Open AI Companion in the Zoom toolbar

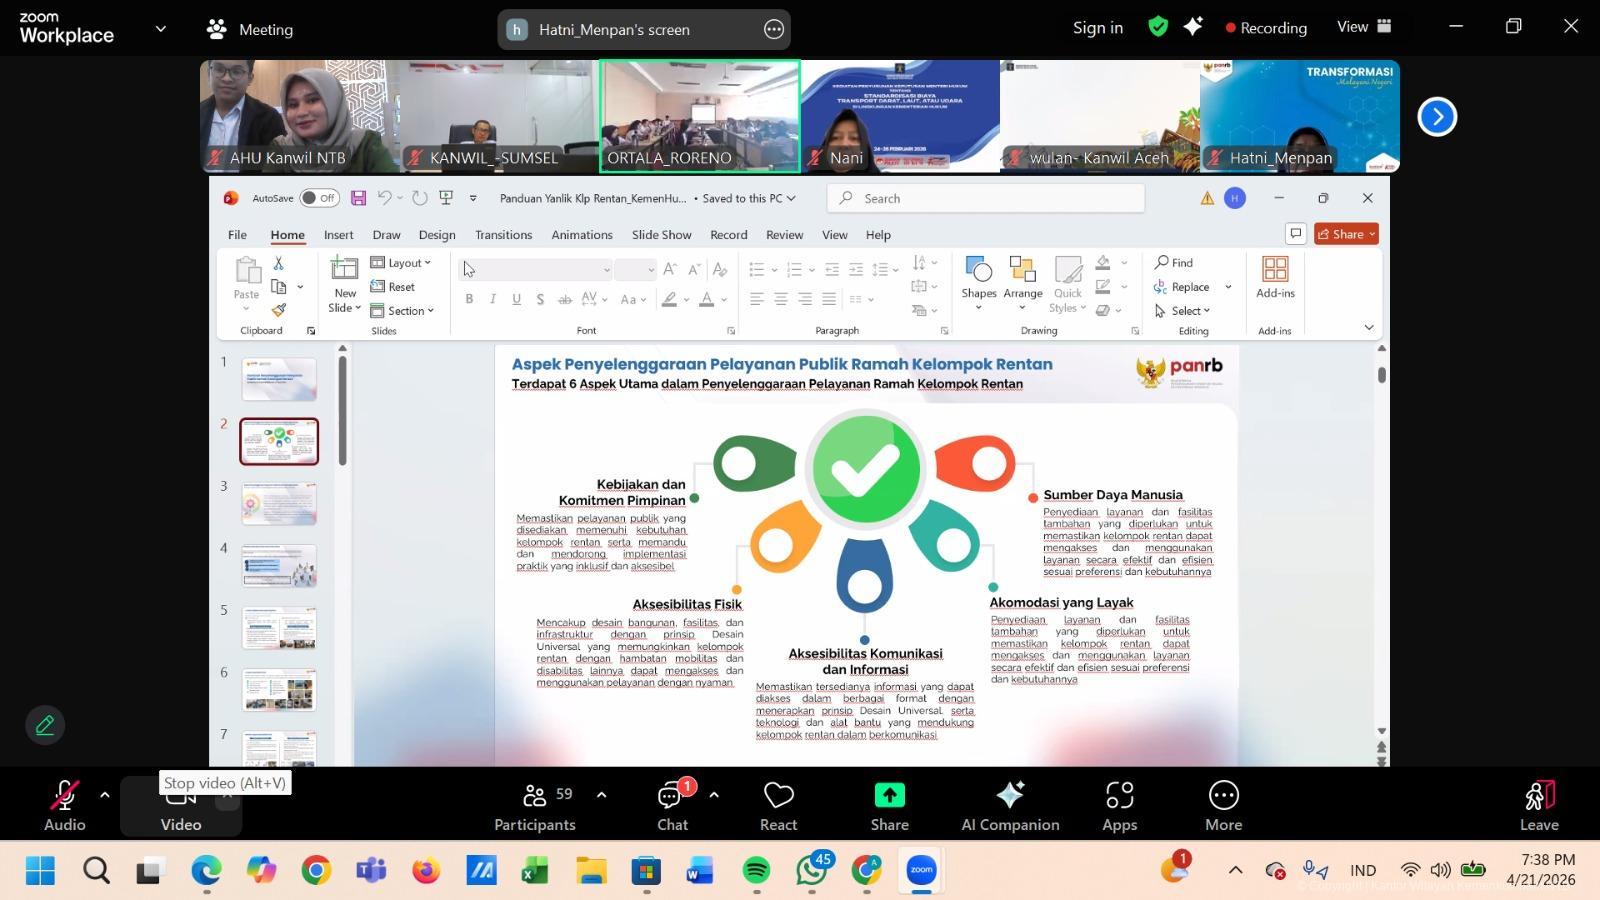point(1010,806)
